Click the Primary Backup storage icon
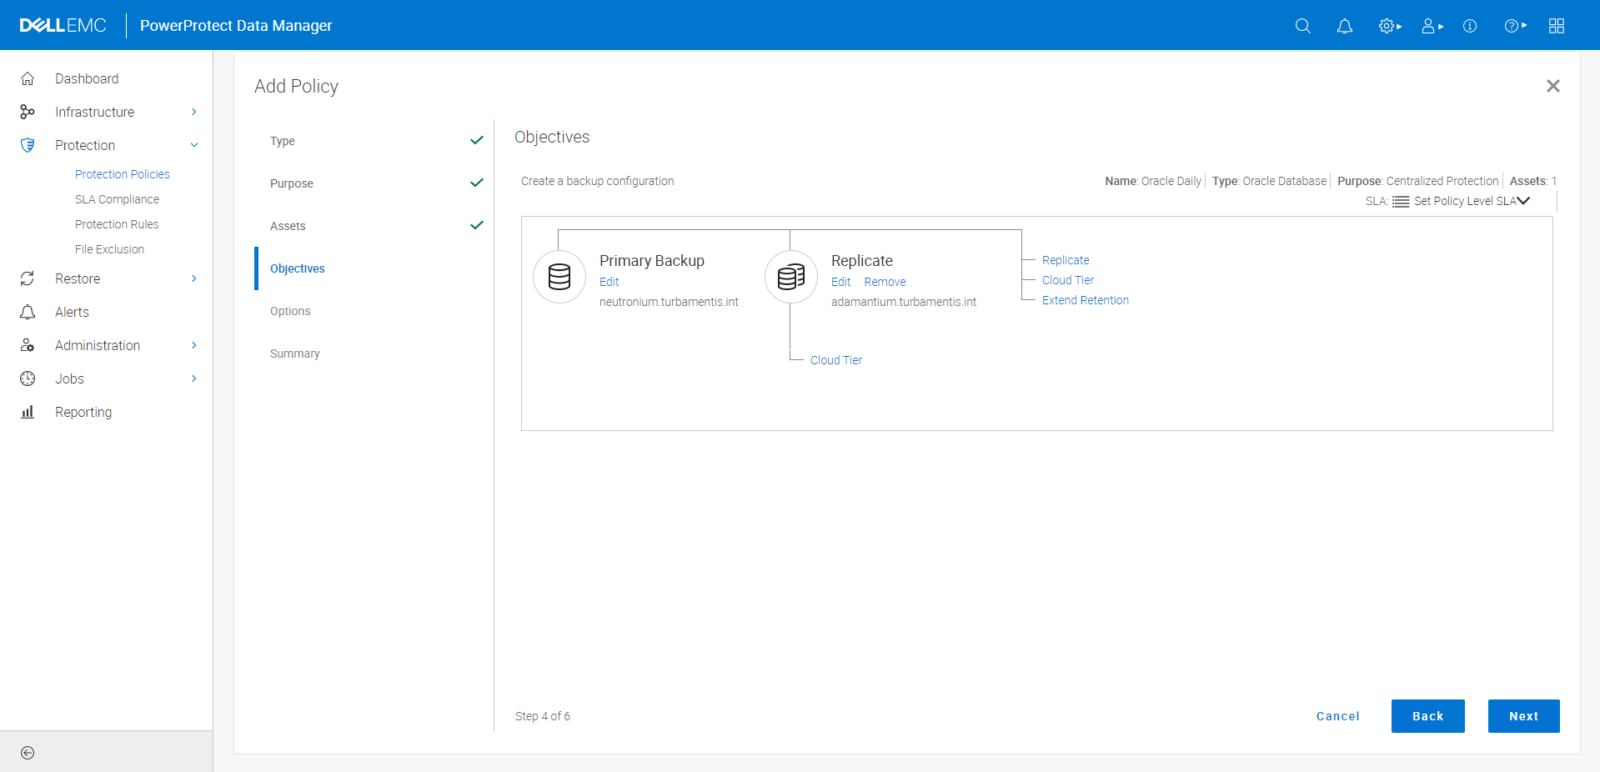Image resolution: width=1600 pixels, height=772 pixels. [x=559, y=277]
